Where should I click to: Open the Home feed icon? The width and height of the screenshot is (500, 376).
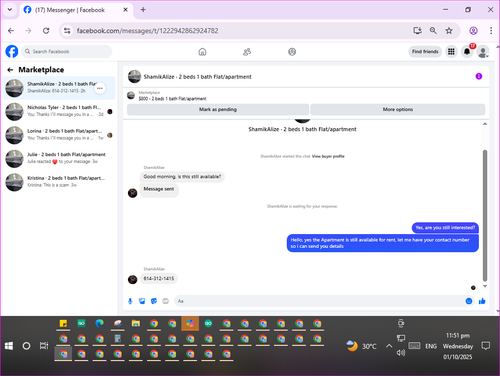click(202, 52)
